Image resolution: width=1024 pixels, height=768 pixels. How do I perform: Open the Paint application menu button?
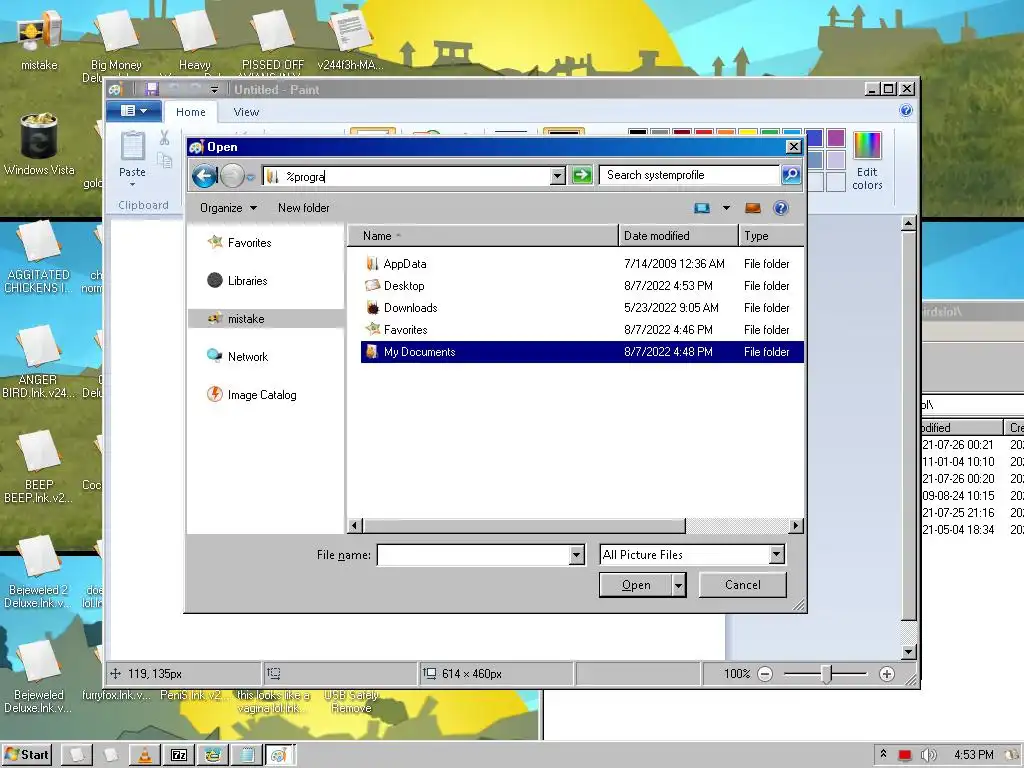tap(134, 111)
